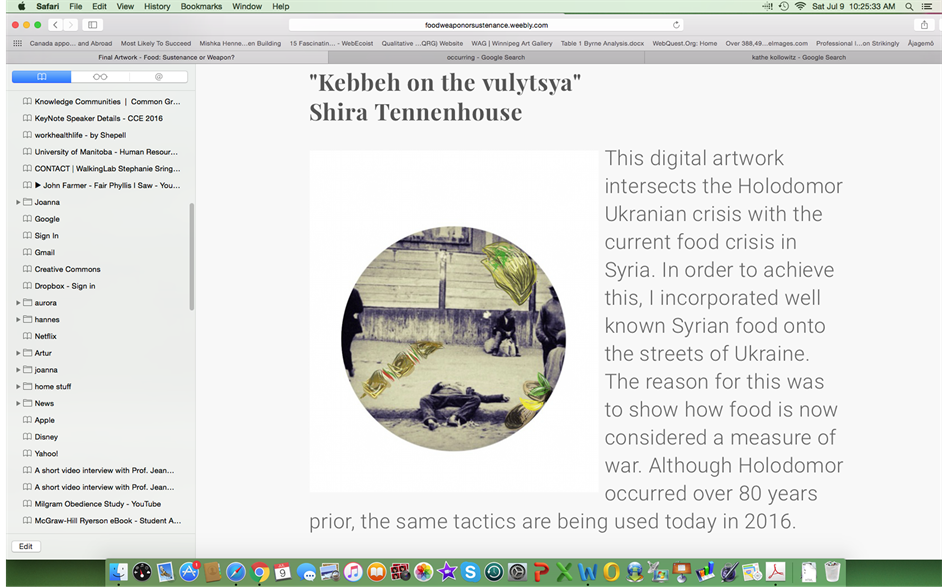Open the Share button in Safari toolbar
942x587 pixels.
pyautogui.click(x=924, y=25)
